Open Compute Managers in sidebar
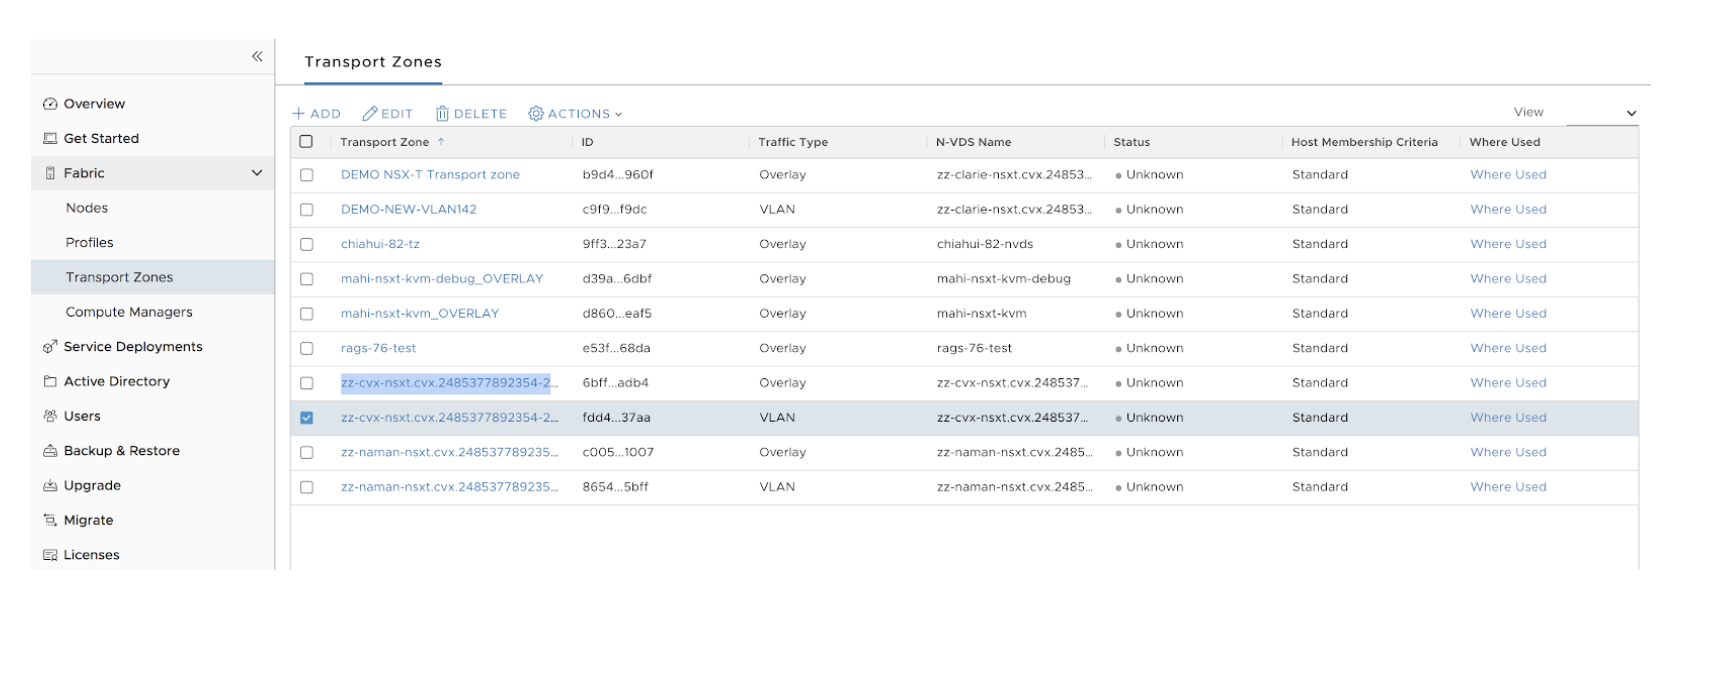 pyautogui.click(x=129, y=312)
